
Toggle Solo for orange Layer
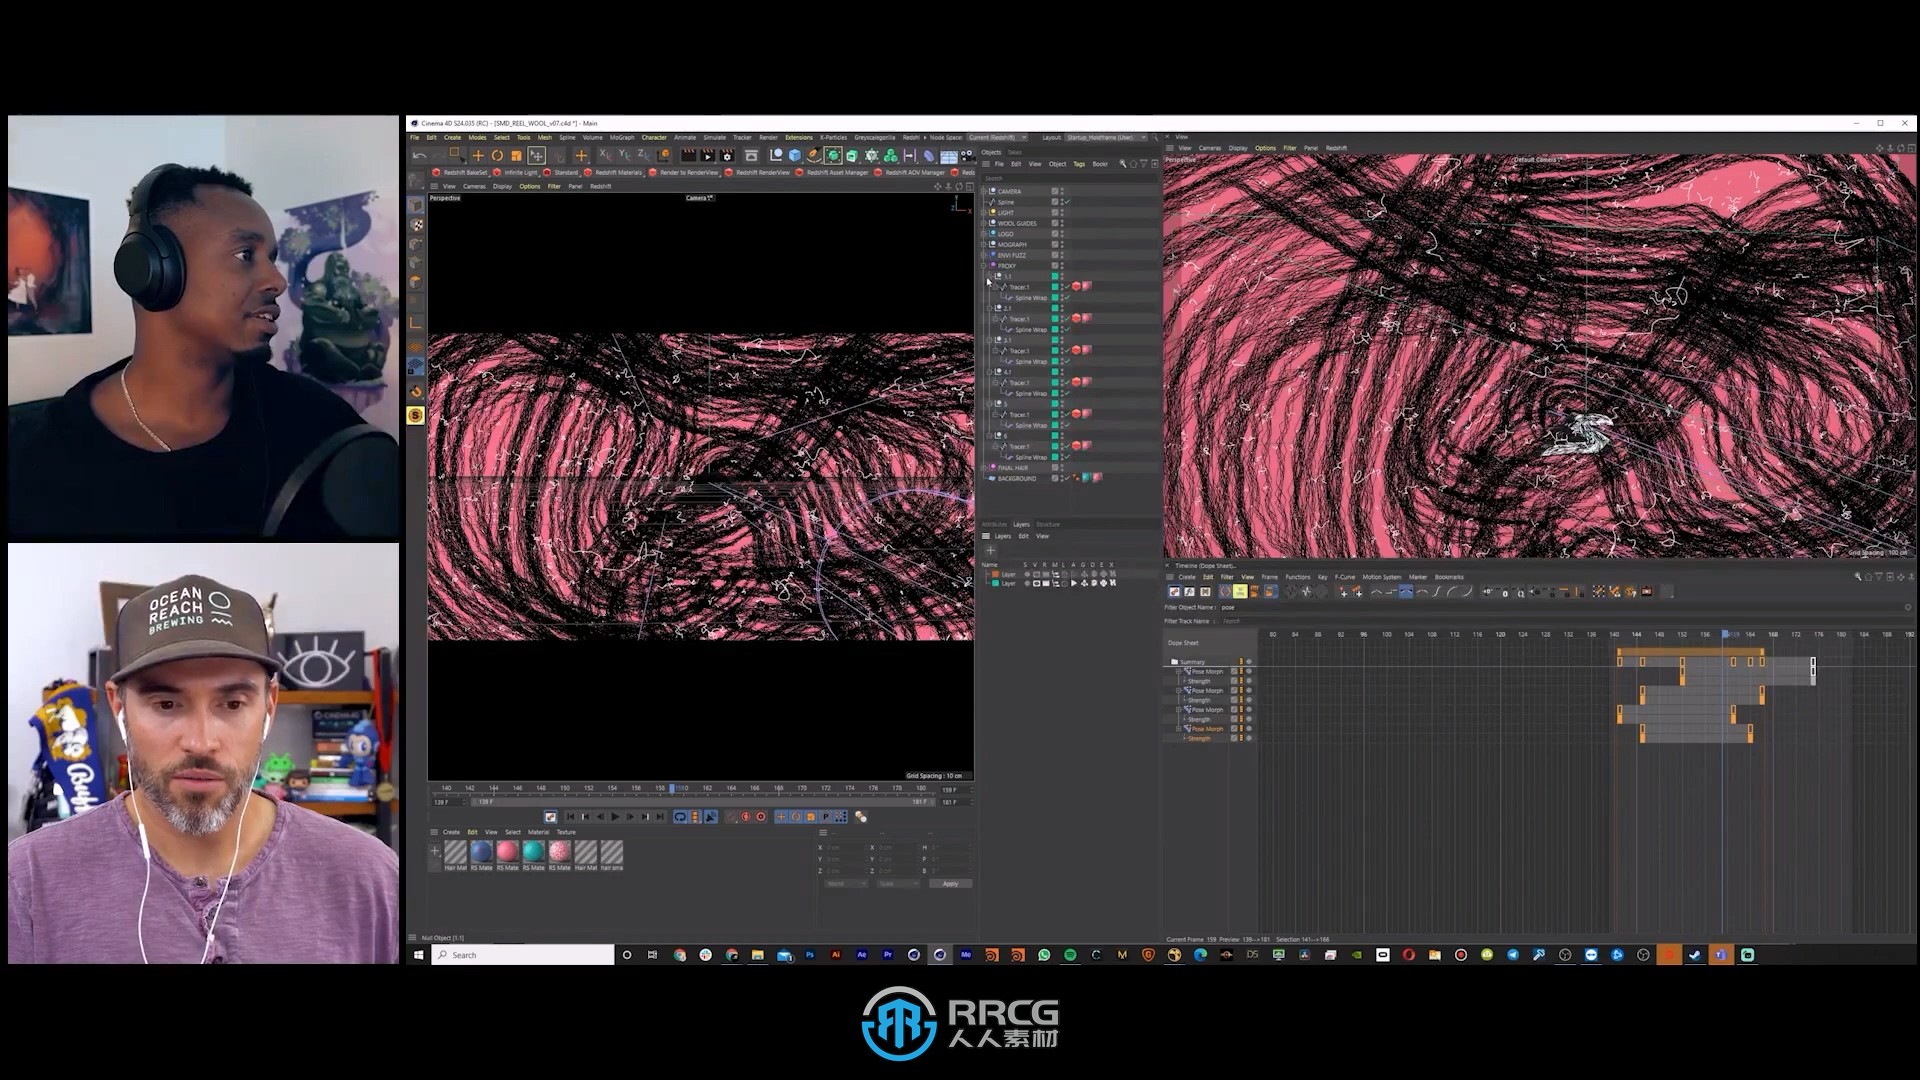(x=1027, y=574)
